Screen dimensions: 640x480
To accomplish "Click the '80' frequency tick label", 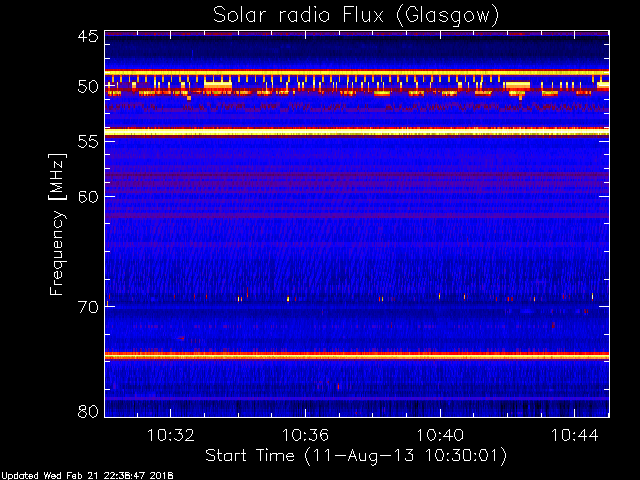I will coord(88,411).
